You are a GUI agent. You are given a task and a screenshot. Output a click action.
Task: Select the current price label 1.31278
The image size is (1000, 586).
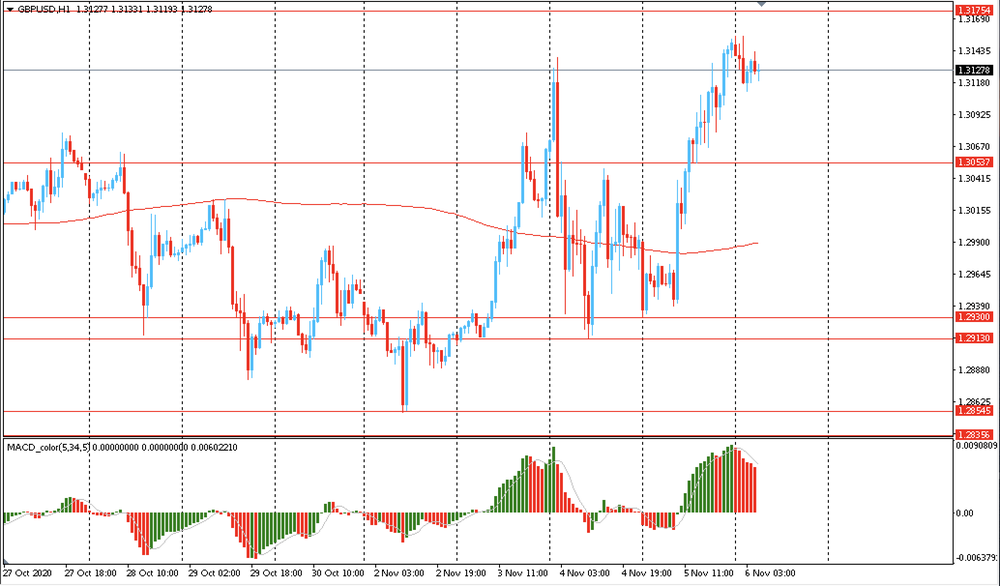(x=974, y=70)
